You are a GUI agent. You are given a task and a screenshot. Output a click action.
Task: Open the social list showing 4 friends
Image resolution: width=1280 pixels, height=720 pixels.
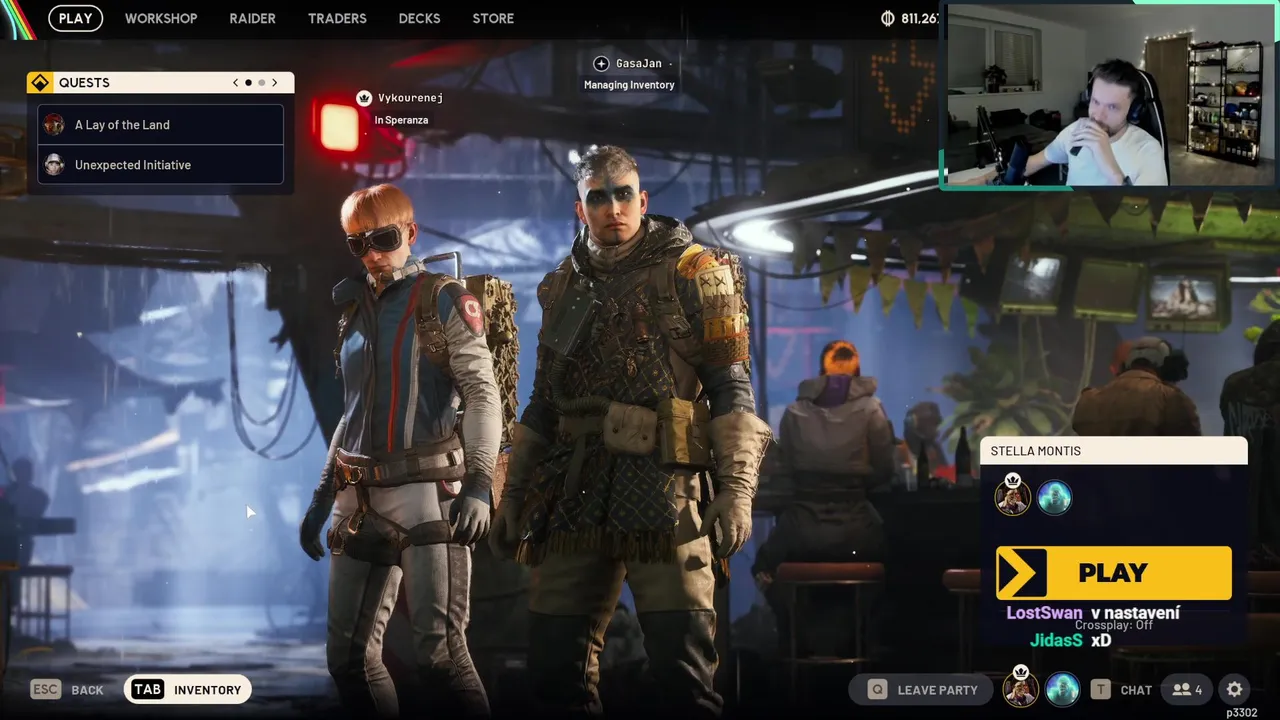tap(1187, 689)
